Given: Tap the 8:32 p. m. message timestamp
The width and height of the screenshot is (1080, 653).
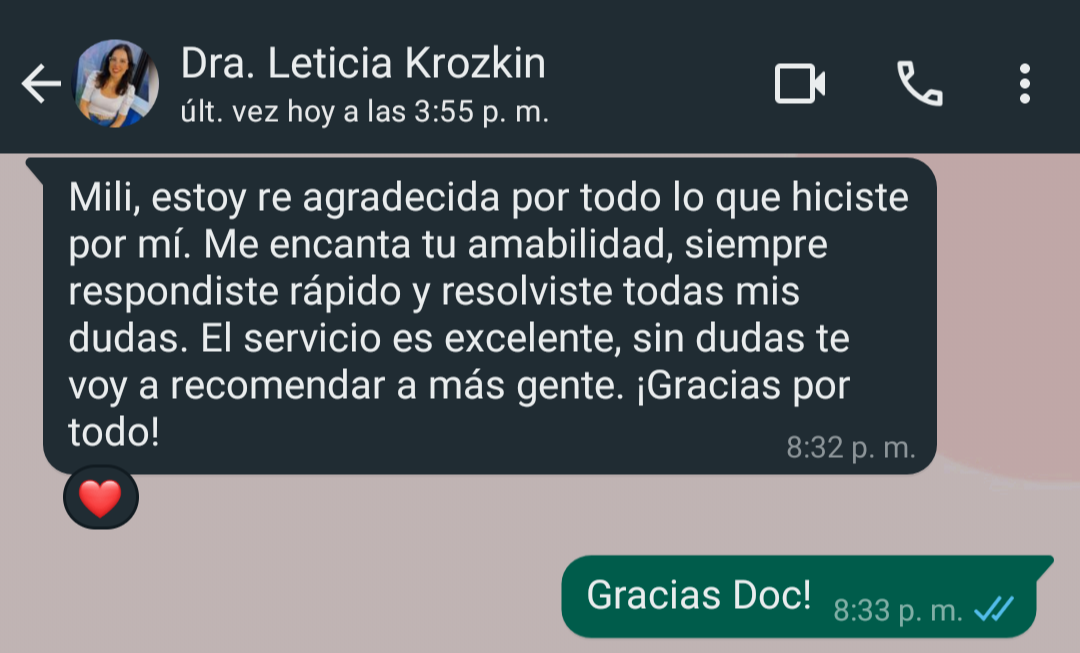Looking at the screenshot, I should 851,448.
